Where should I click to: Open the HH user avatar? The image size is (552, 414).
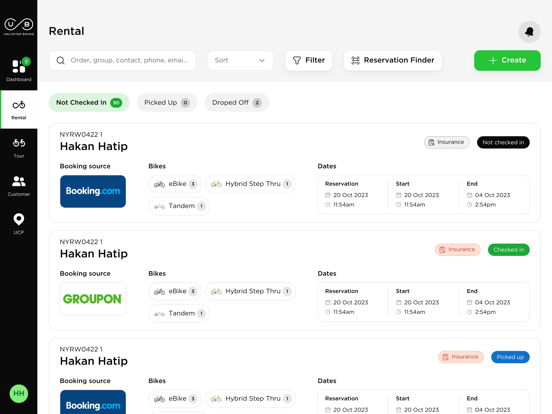pos(19,393)
